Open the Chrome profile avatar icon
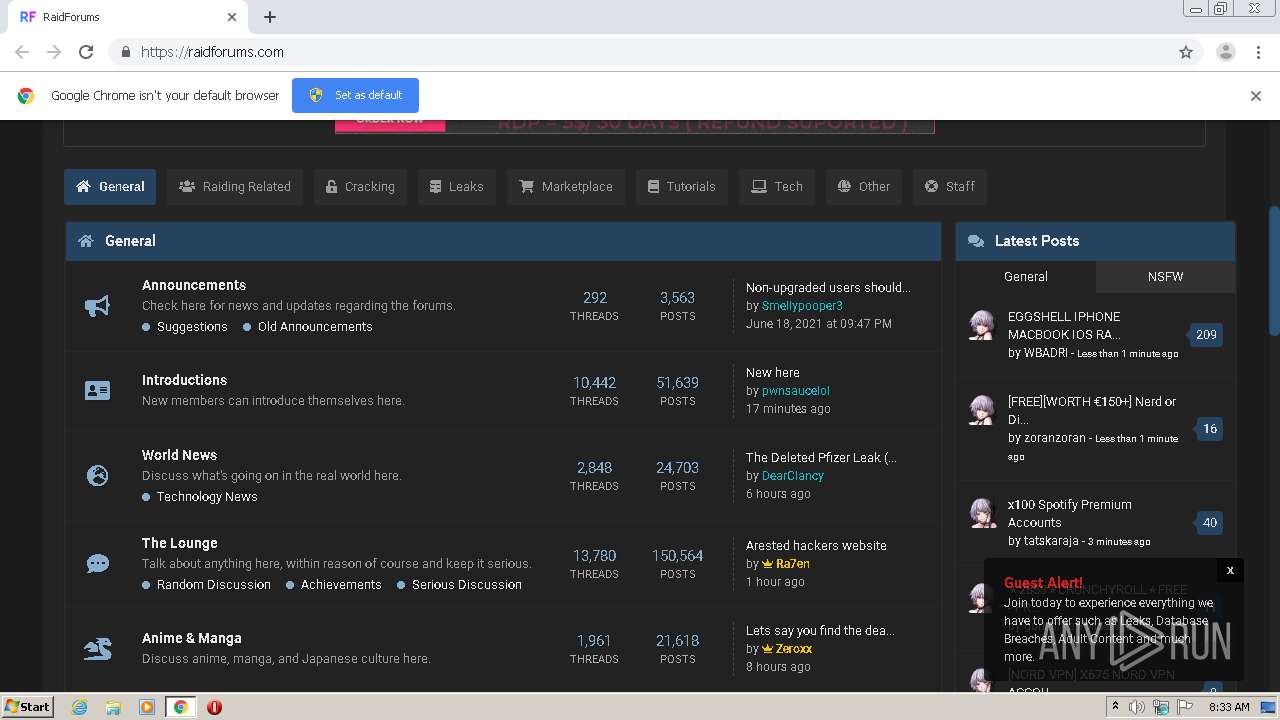This screenshot has width=1280, height=720. tap(1225, 52)
